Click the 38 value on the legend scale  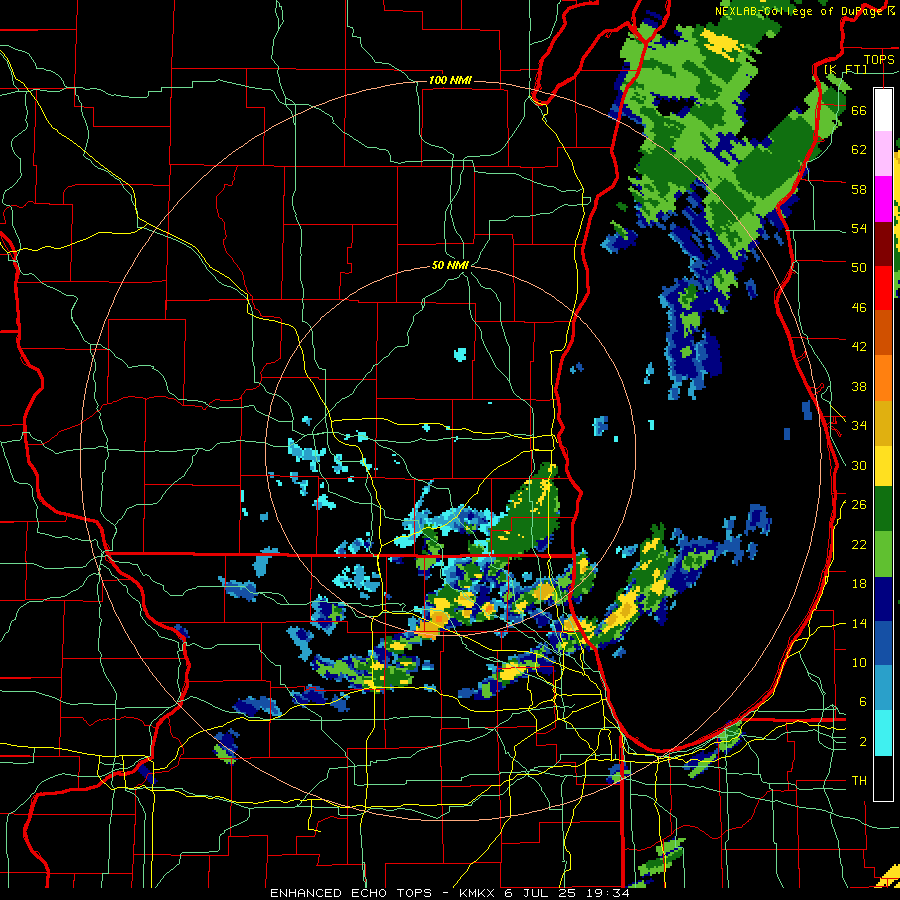[x=859, y=386]
